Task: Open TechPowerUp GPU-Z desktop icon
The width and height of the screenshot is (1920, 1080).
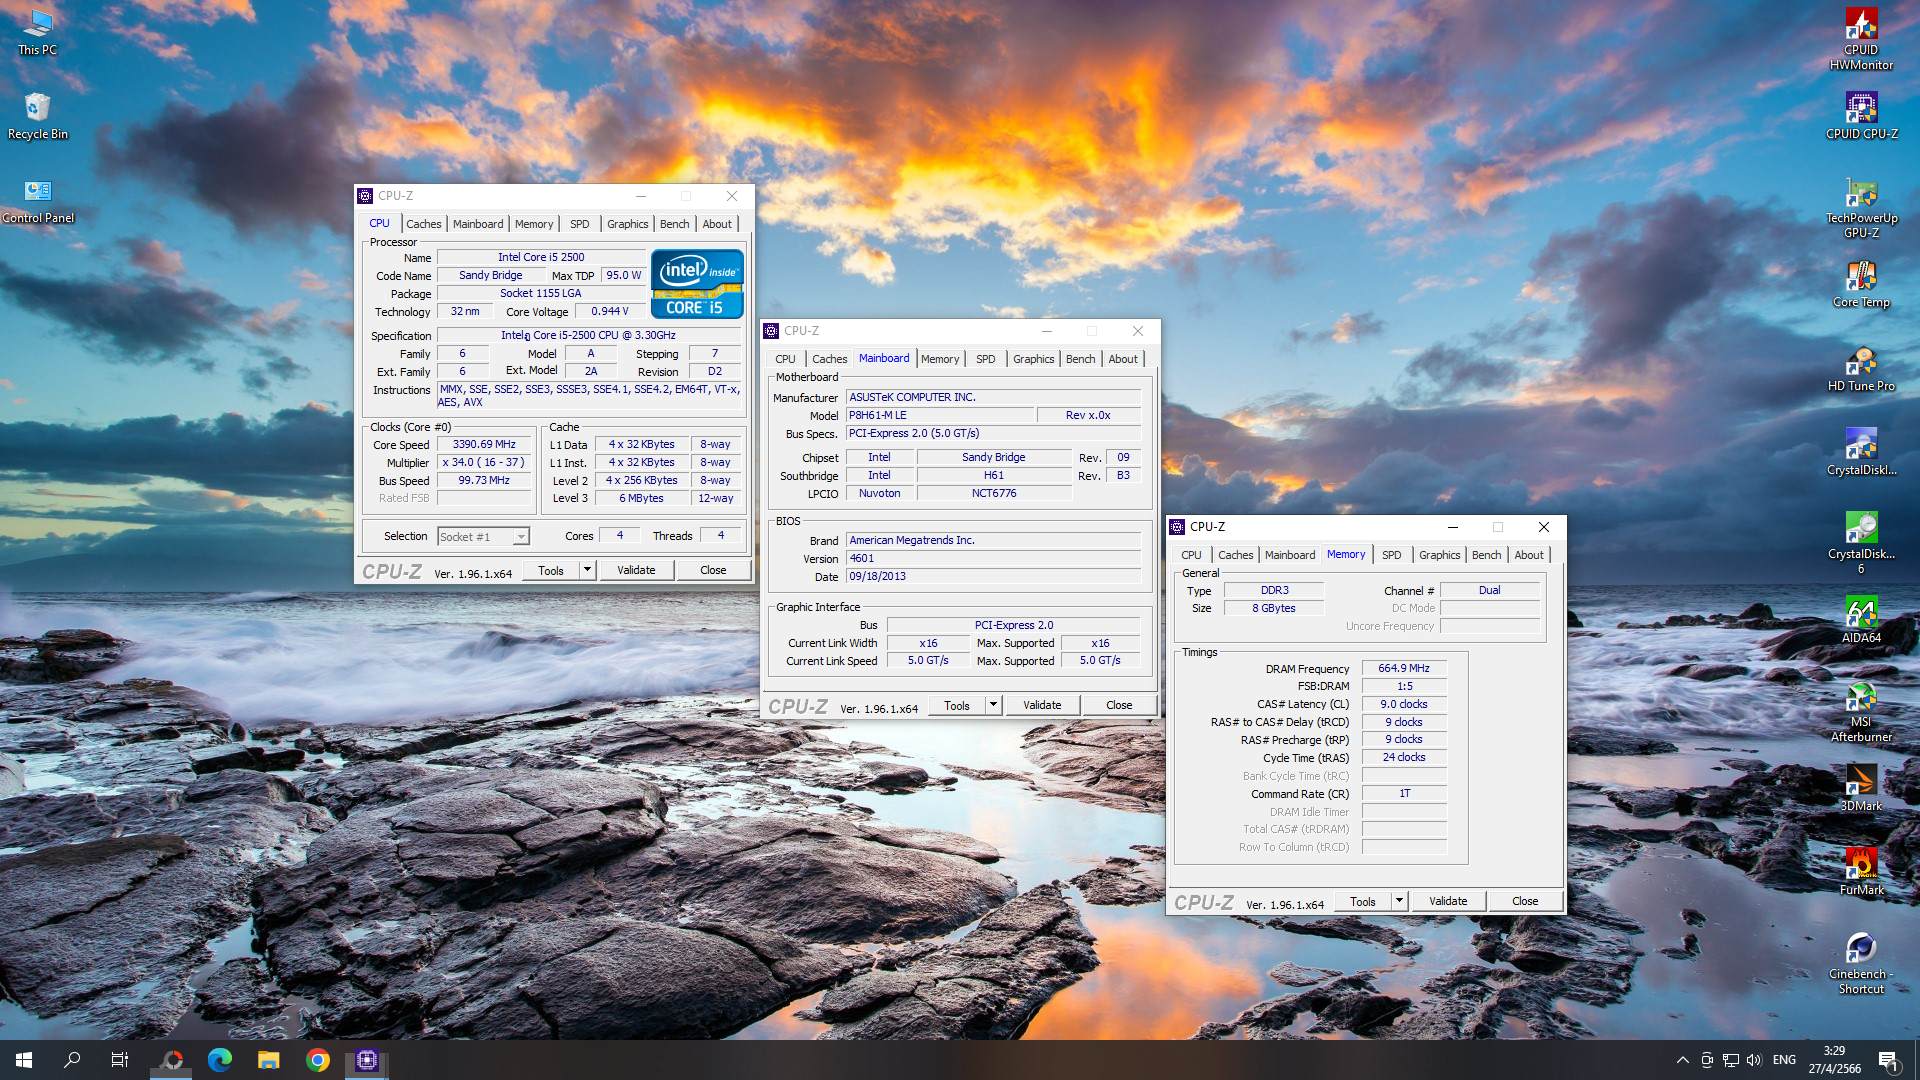Action: tap(1860, 194)
